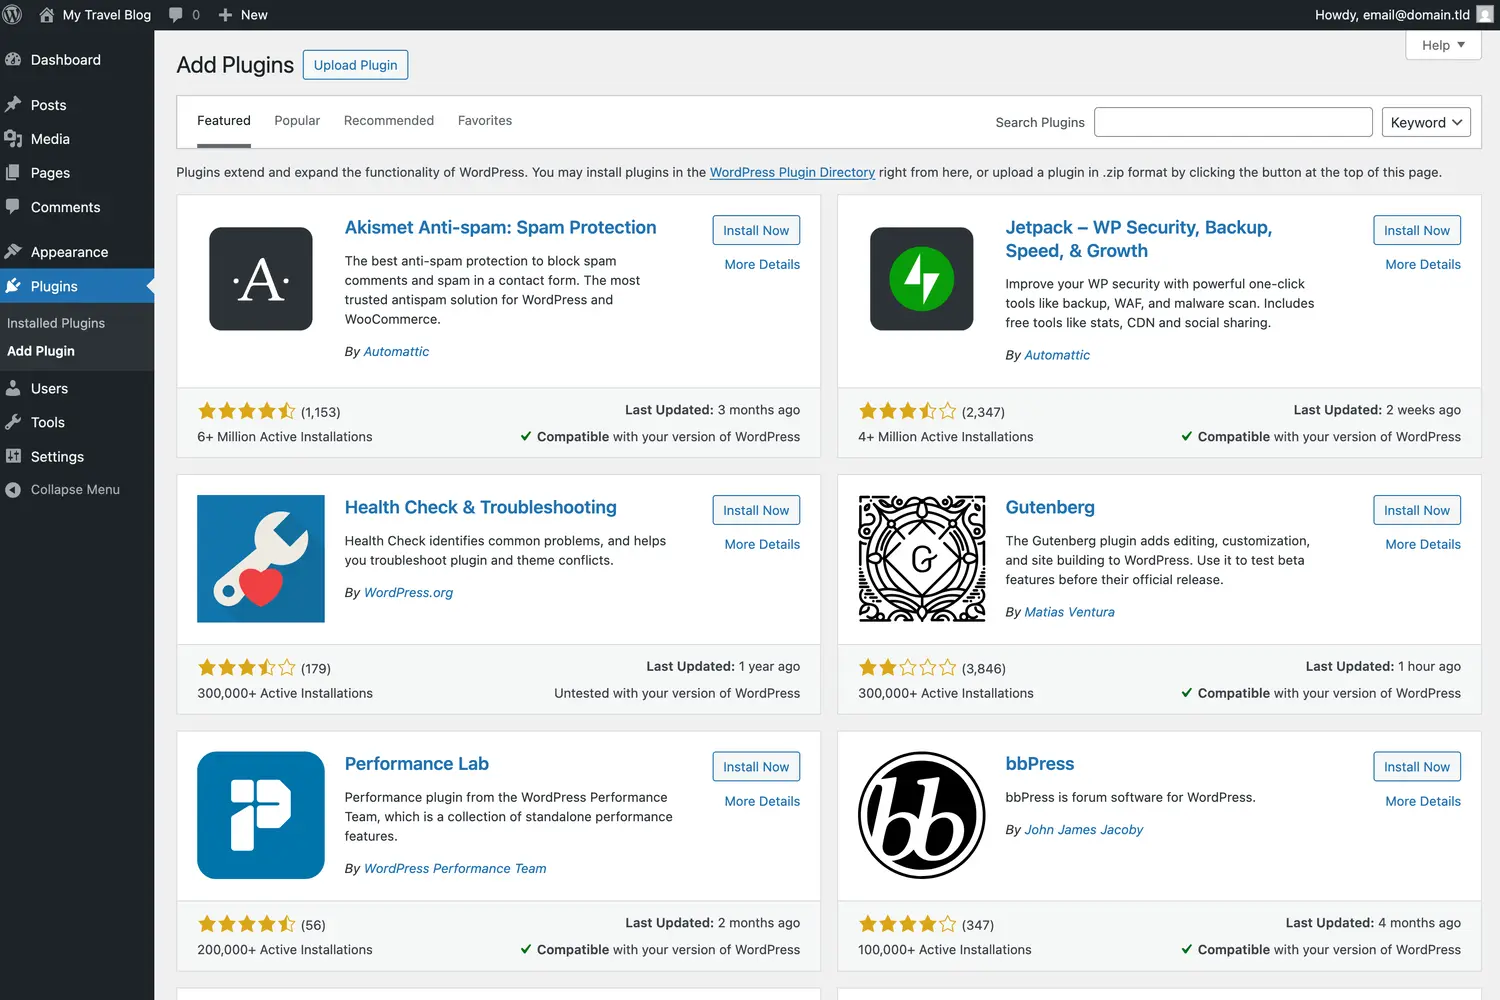Open WordPress.org author link
This screenshot has width=1500, height=1000.
[408, 593]
